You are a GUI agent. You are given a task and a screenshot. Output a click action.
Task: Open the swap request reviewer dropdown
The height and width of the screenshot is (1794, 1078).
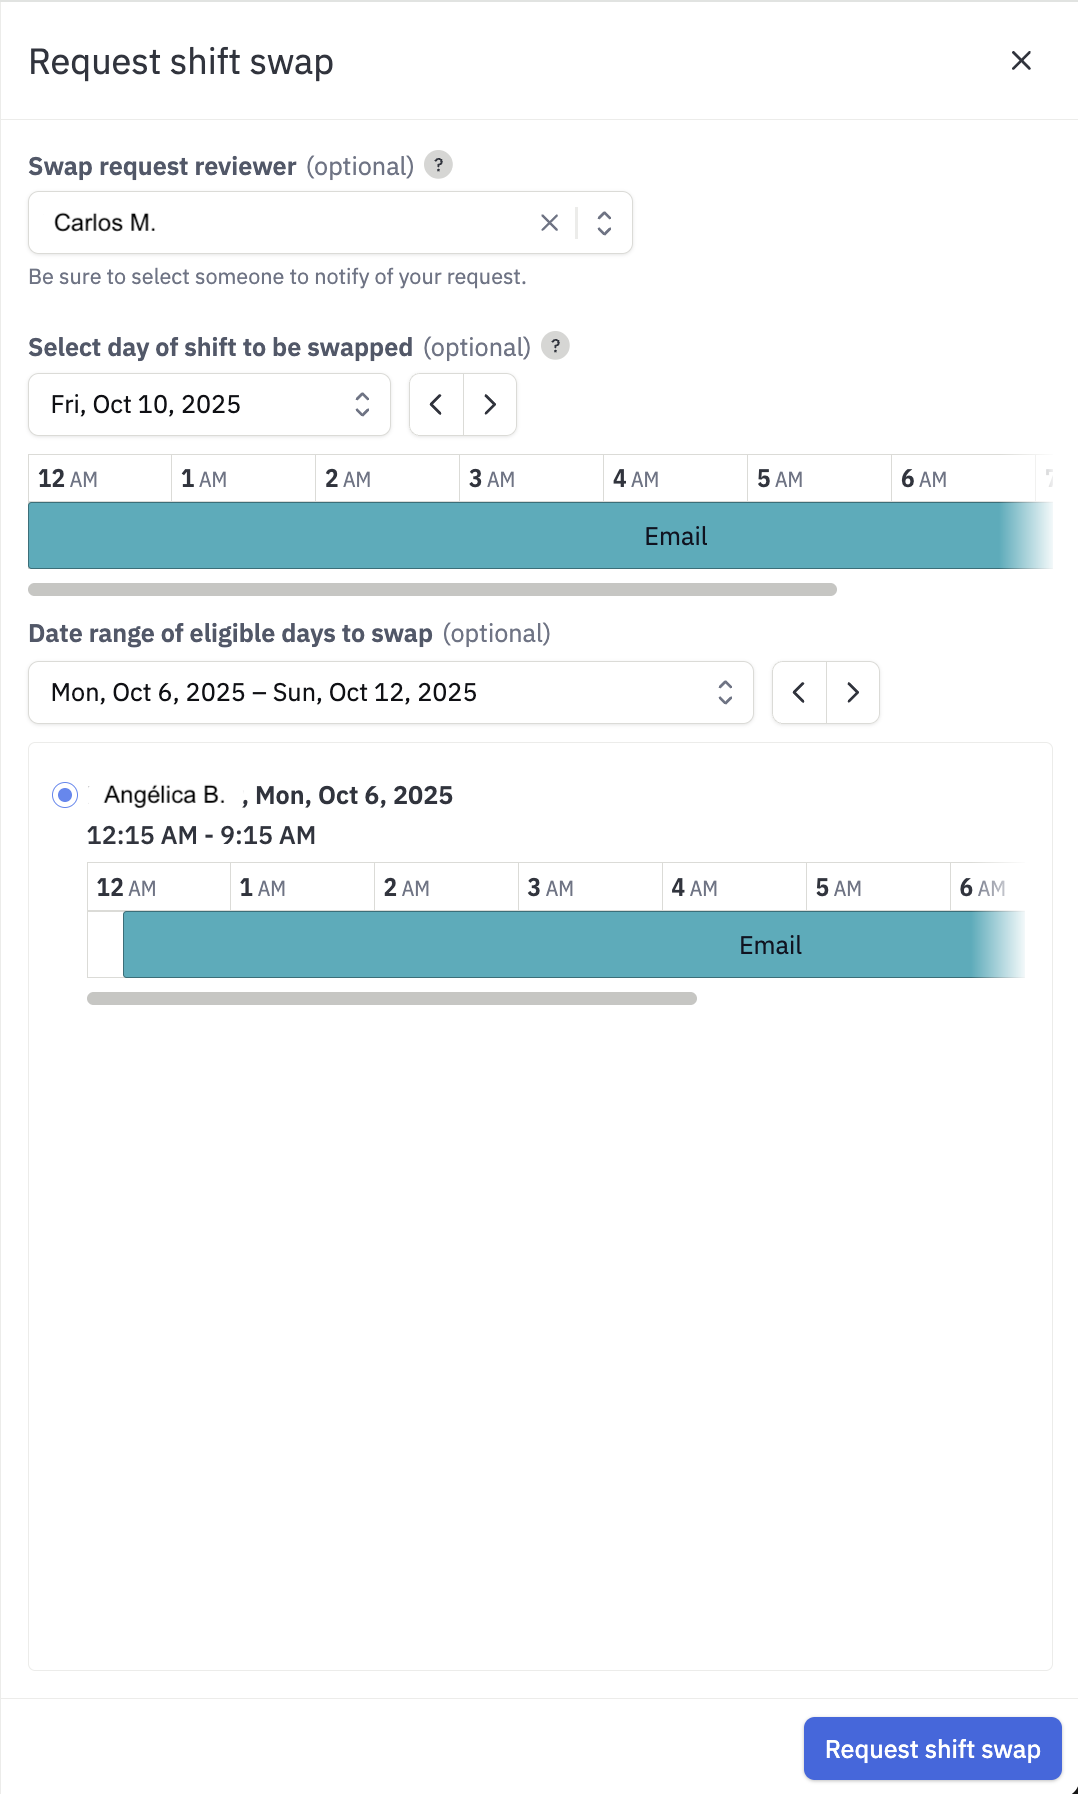[604, 222]
